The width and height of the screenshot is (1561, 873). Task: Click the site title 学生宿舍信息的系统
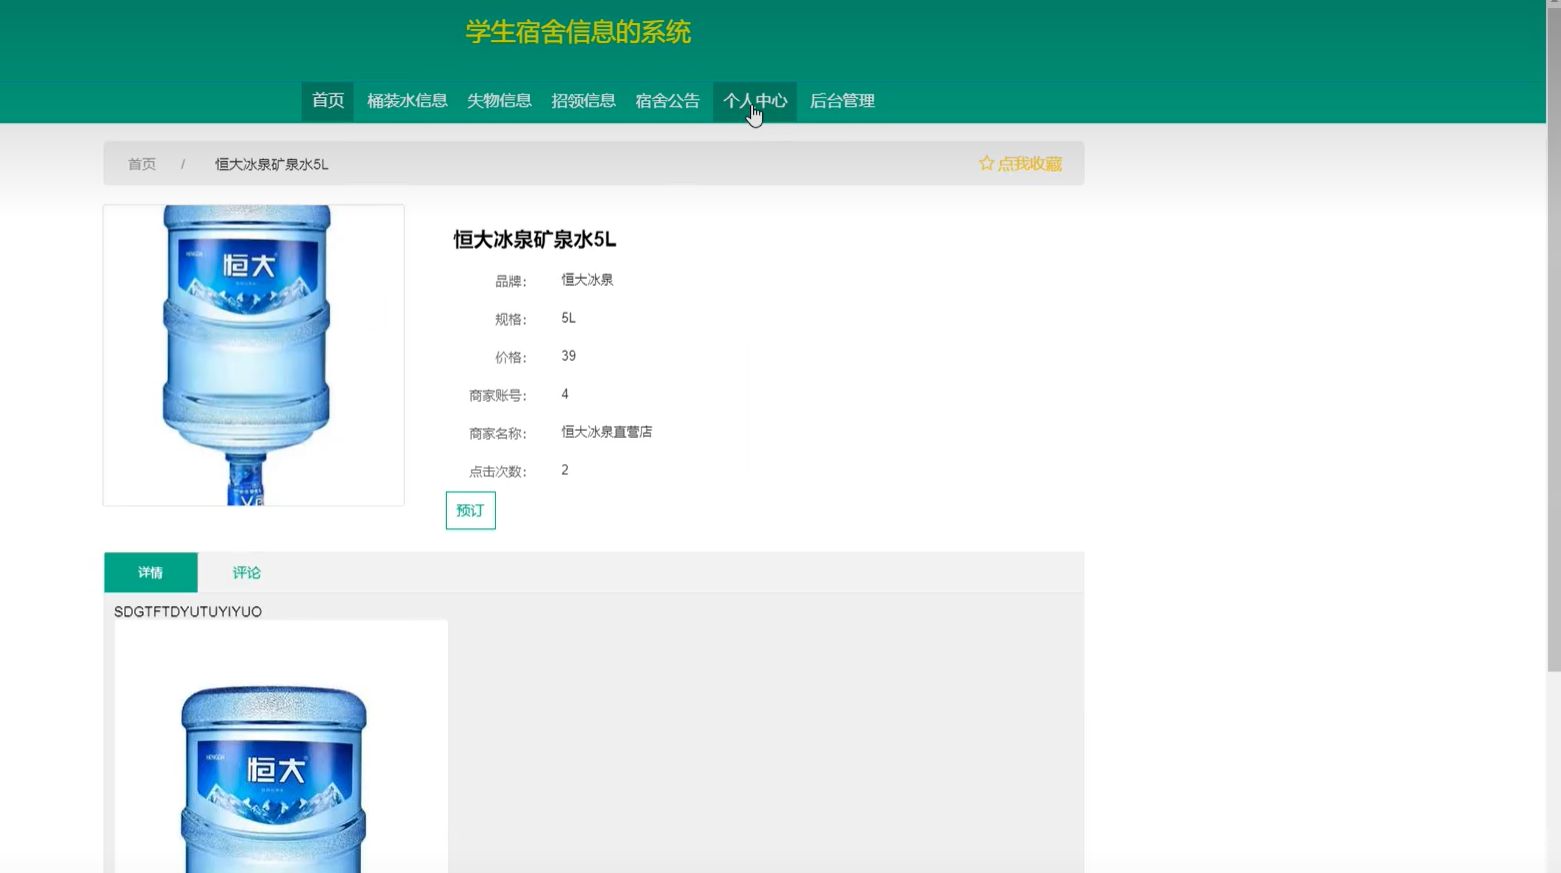(578, 32)
